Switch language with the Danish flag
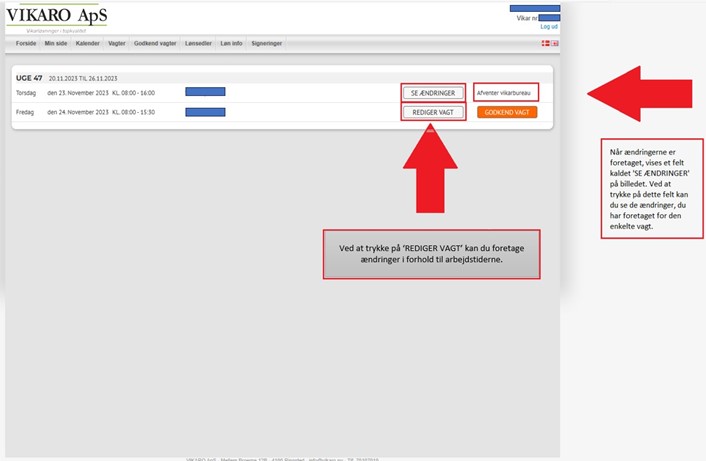The width and height of the screenshot is (706, 461). click(x=545, y=44)
